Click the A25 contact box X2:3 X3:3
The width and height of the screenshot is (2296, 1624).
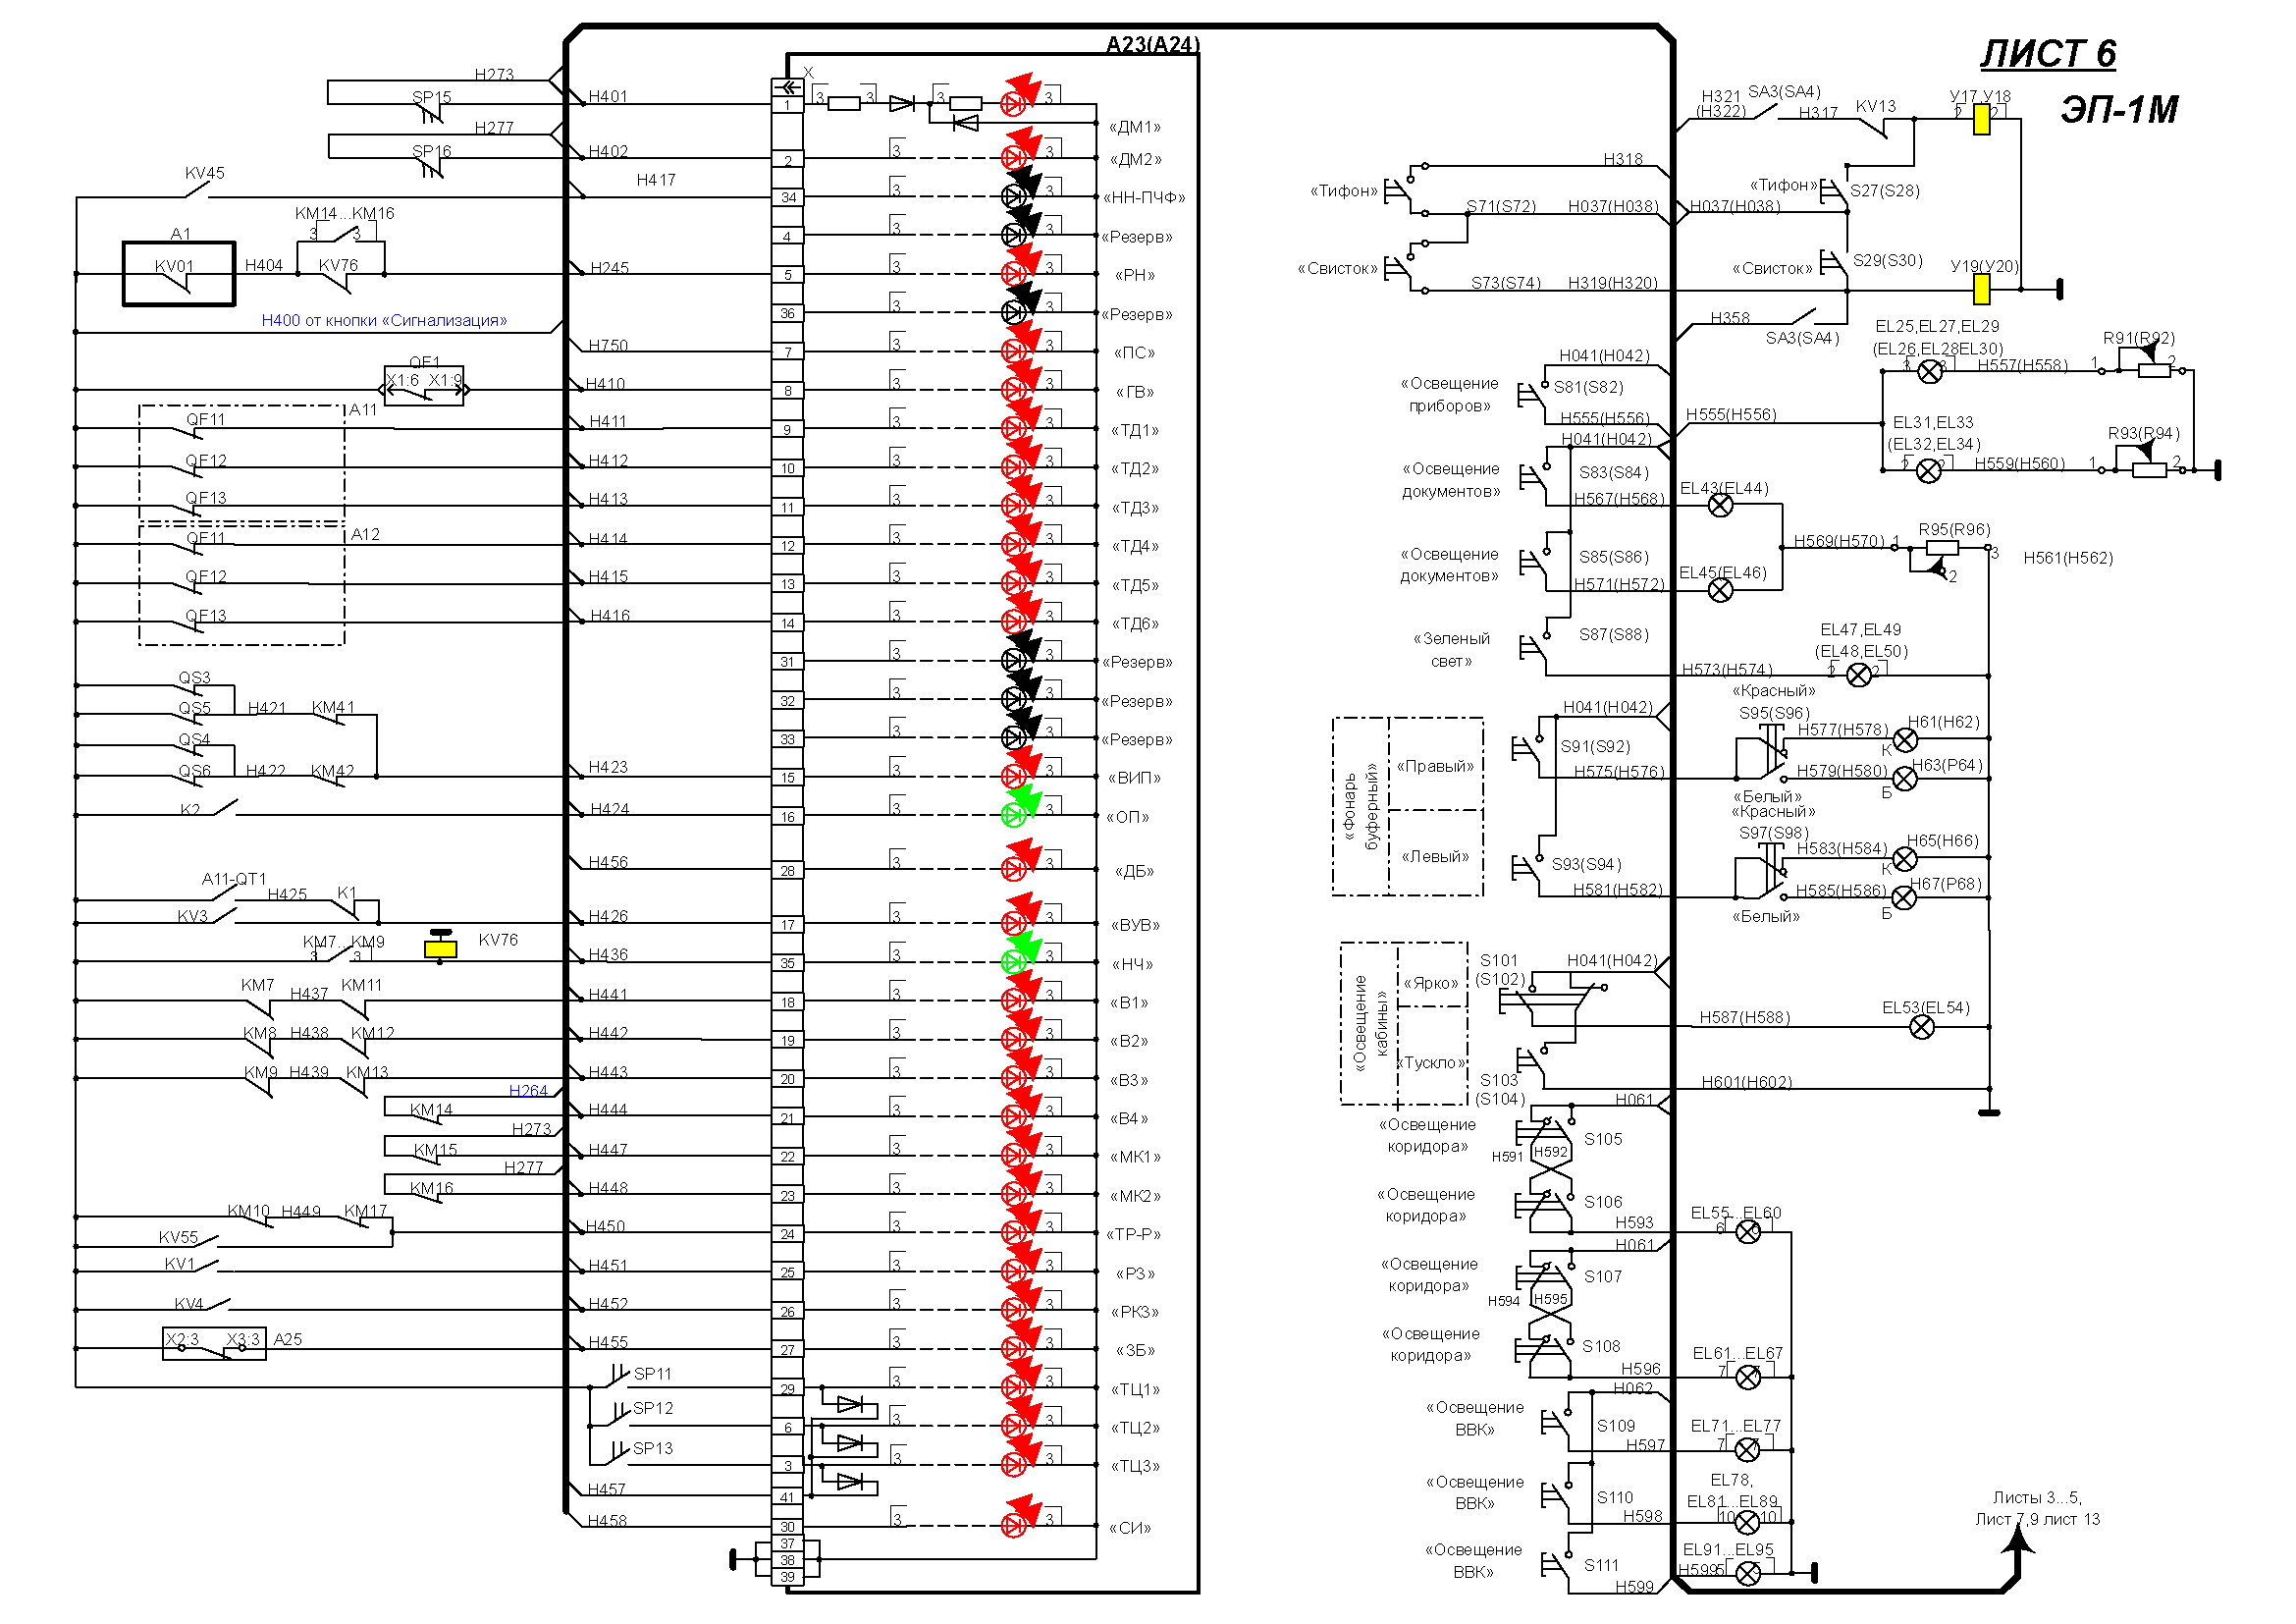tap(214, 1344)
